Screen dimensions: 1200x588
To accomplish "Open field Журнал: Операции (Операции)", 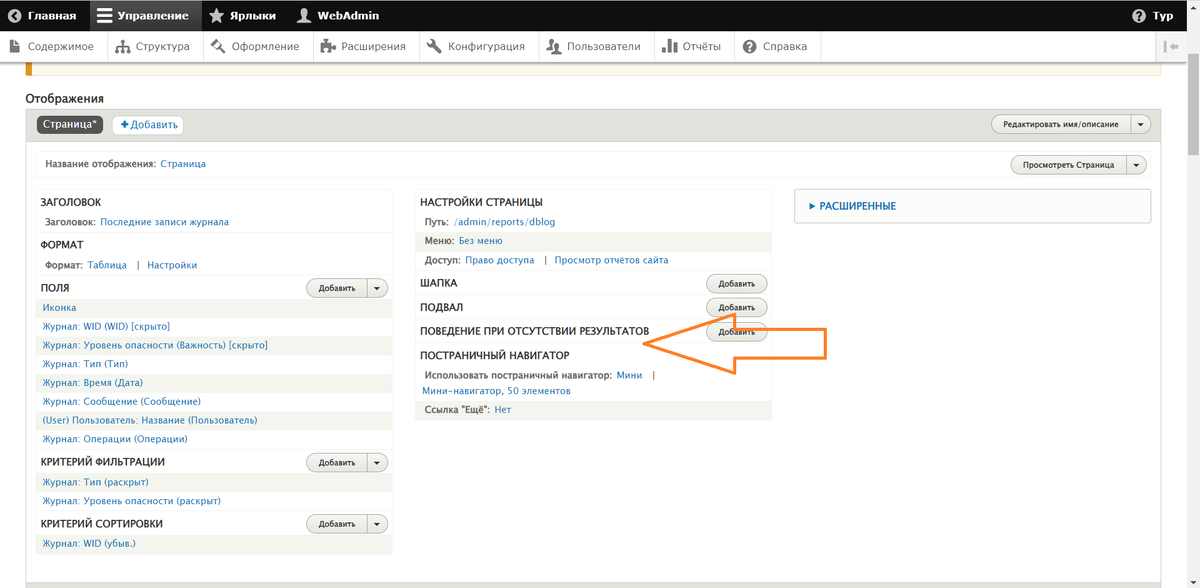I will tap(115, 439).
